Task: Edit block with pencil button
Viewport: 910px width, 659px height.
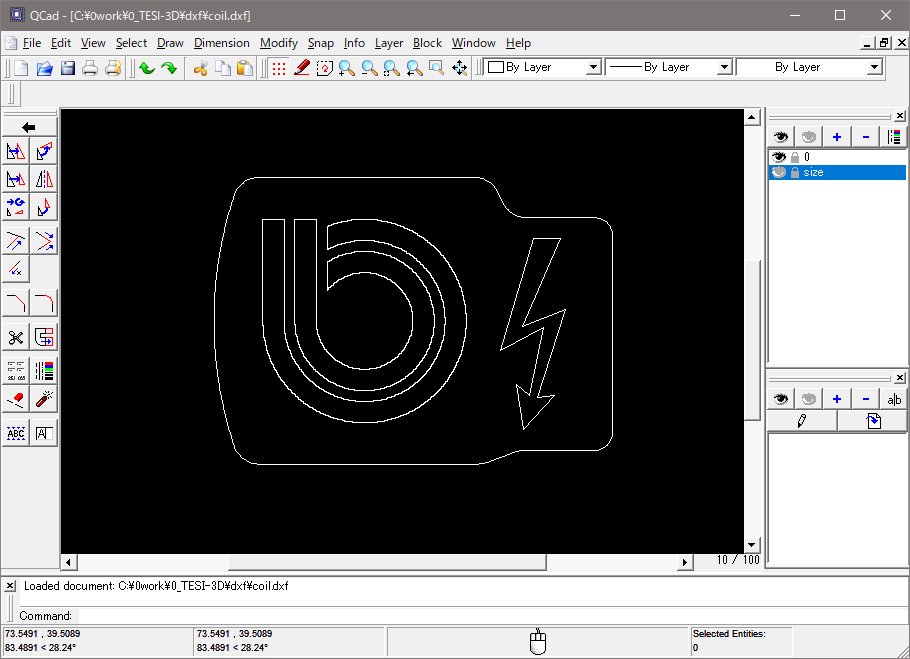Action: pos(802,421)
